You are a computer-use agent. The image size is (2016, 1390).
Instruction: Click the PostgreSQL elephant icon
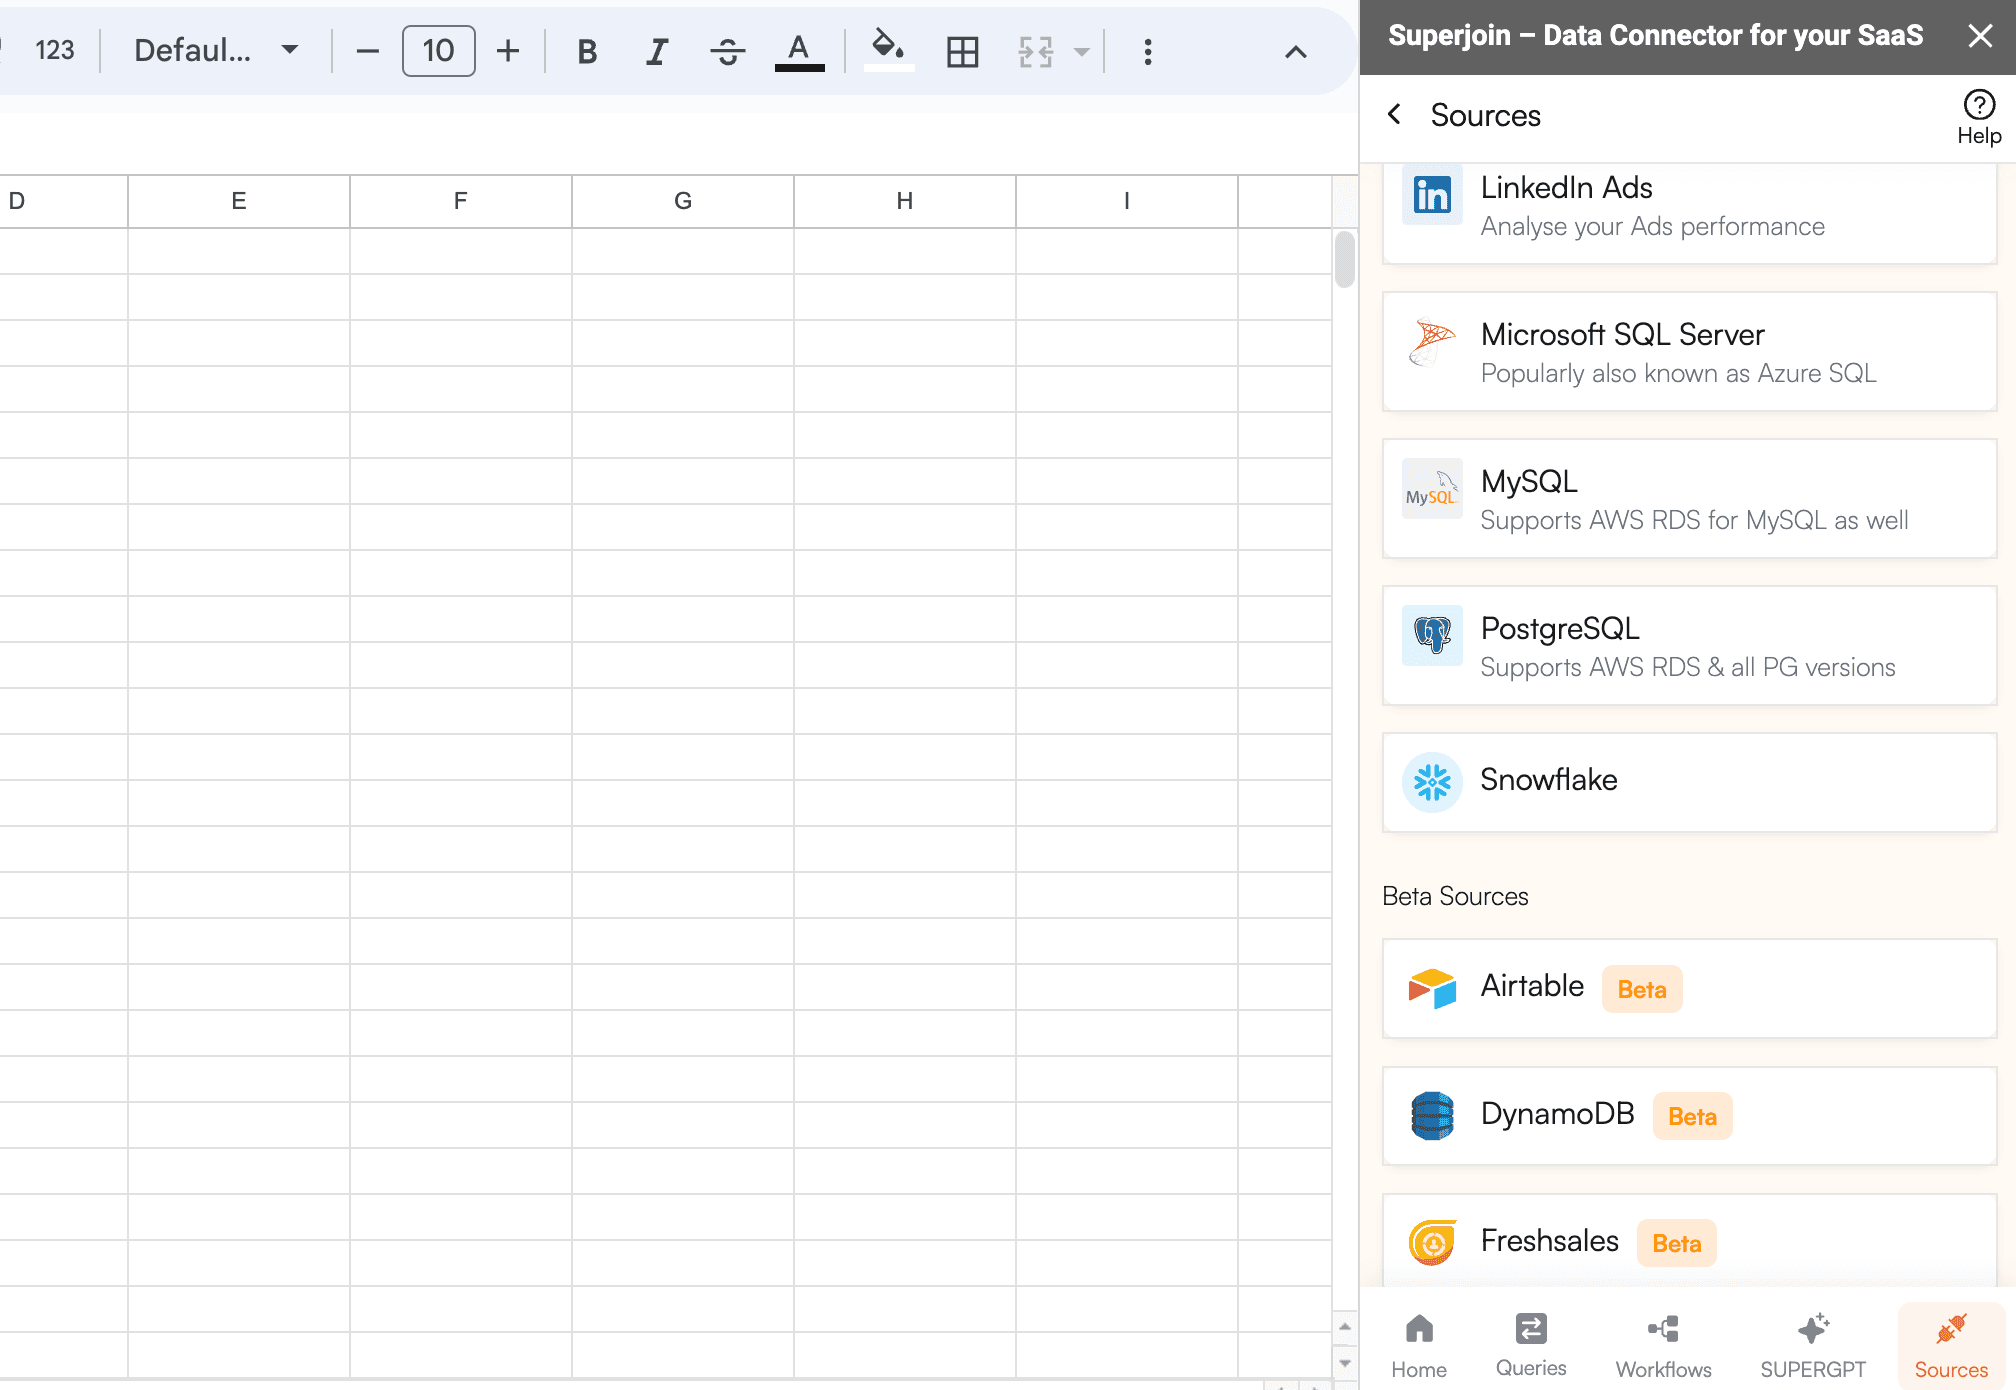pos(1432,636)
